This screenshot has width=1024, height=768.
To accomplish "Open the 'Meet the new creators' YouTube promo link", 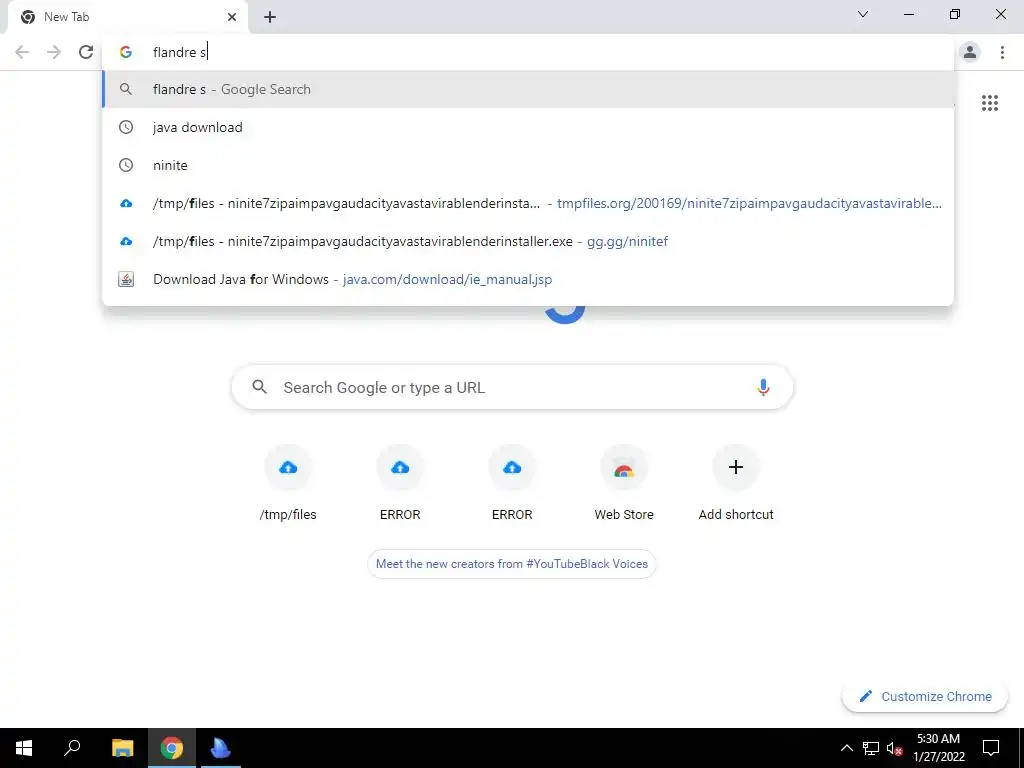I will coord(512,564).
